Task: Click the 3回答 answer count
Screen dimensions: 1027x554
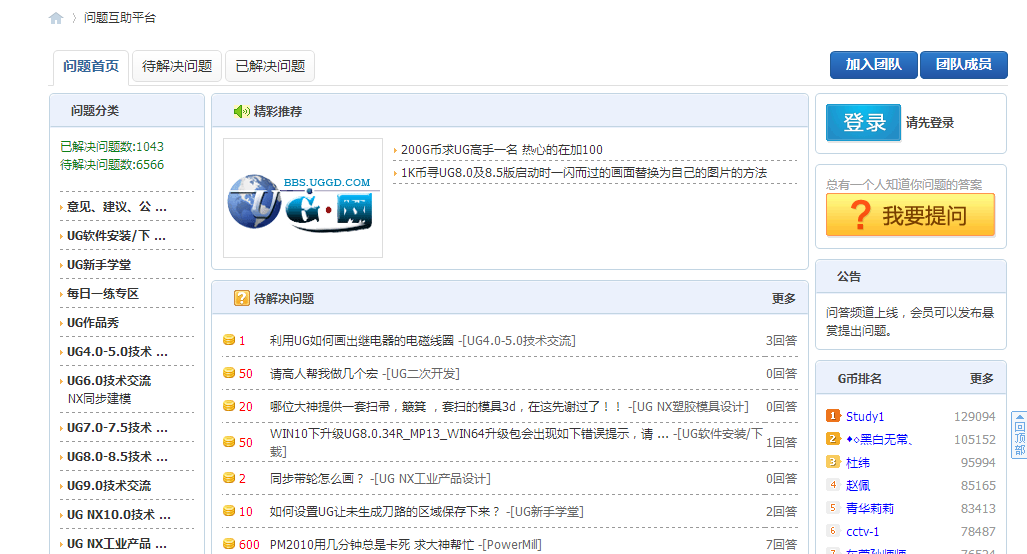Action: tap(781, 341)
